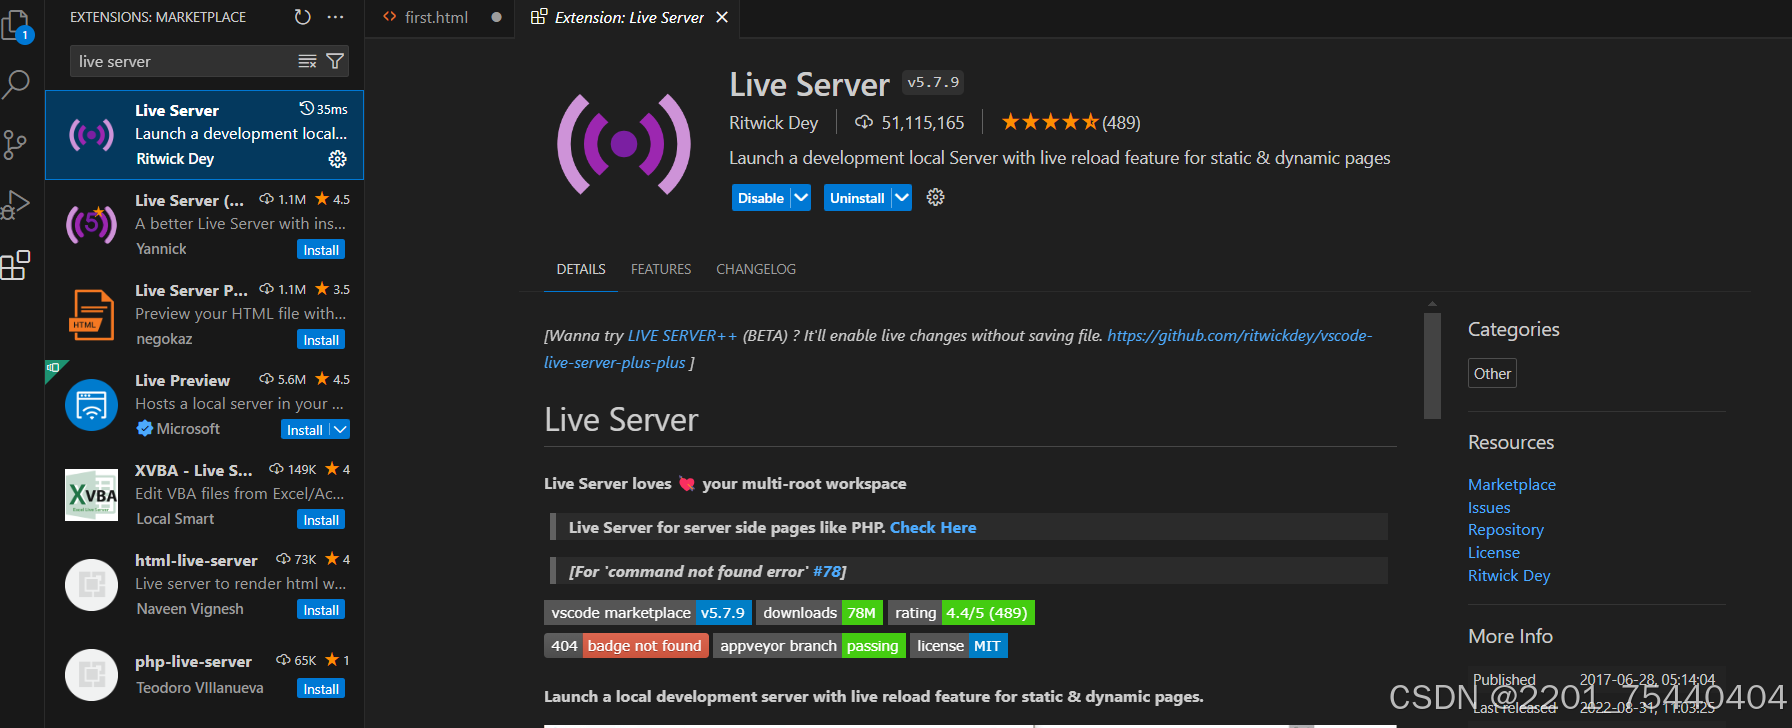Image resolution: width=1792 pixels, height=728 pixels.
Task: Open Disable dropdown arrow
Action: pyautogui.click(x=801, y=197)
